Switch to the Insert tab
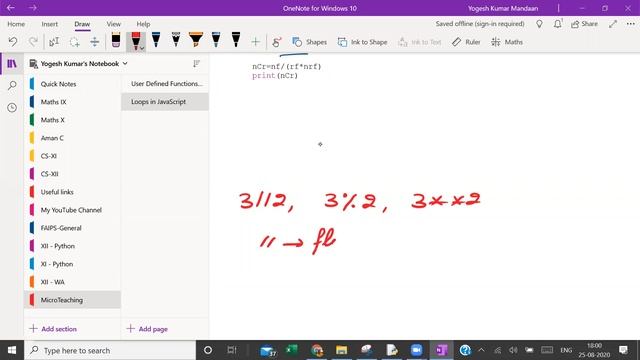Viewport: 640px width, 360px height. coord(49,24)
